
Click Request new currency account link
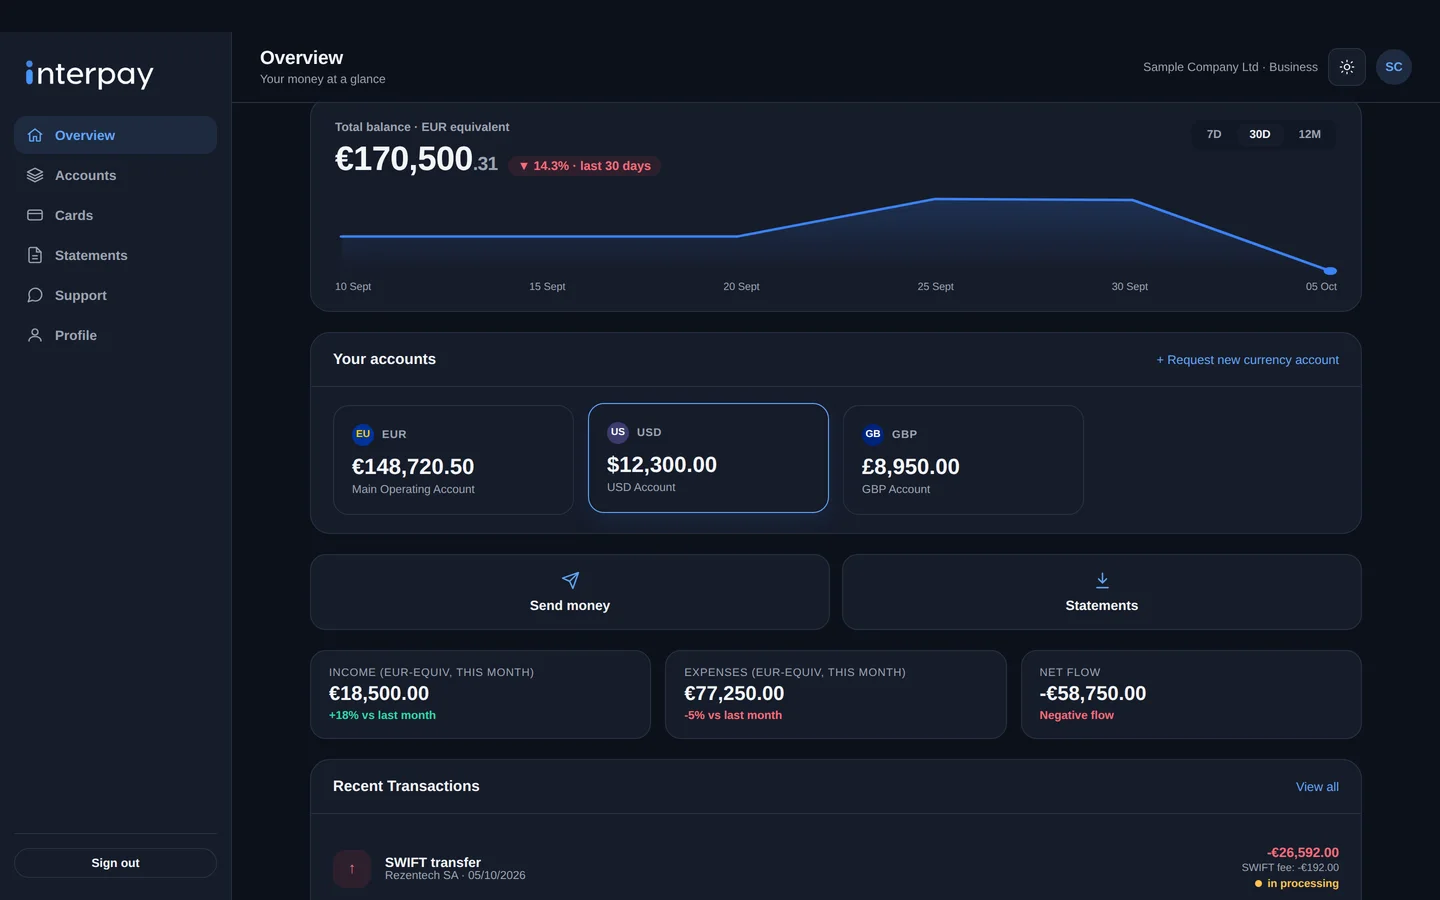pyautogui.click(x=1247, y=360)
